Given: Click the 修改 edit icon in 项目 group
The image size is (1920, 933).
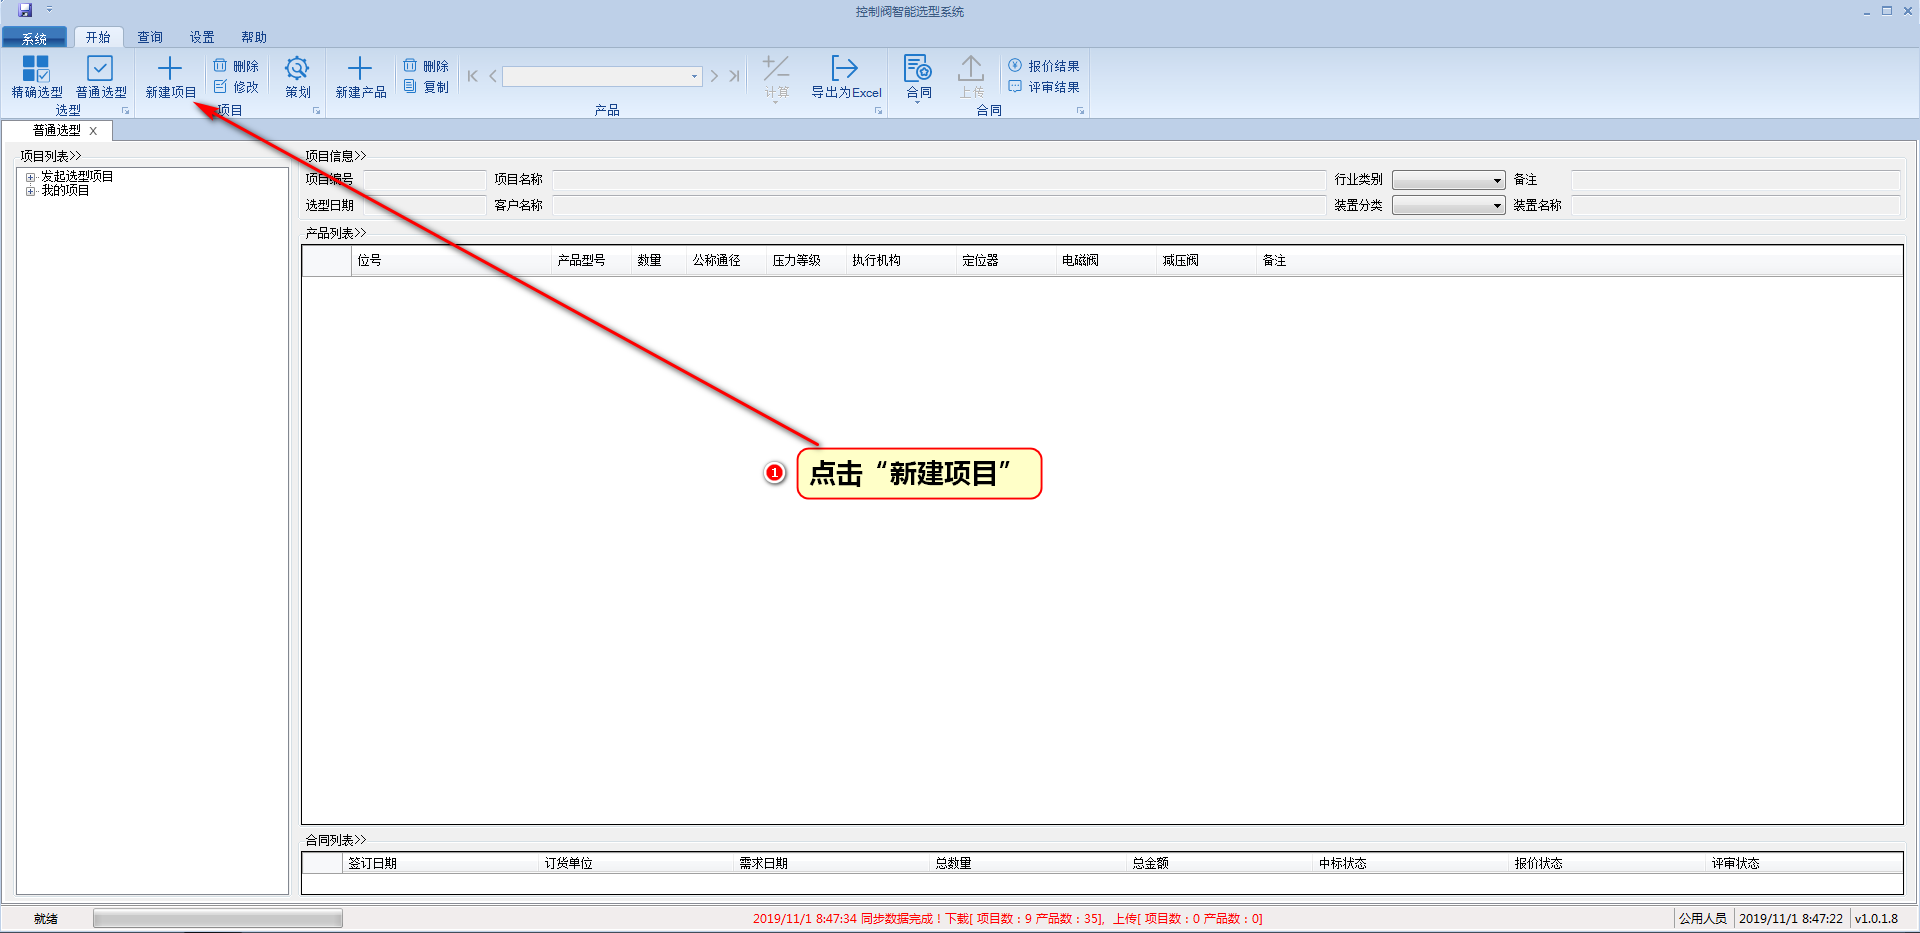Looking at the screenshot, I should [221, 87].
